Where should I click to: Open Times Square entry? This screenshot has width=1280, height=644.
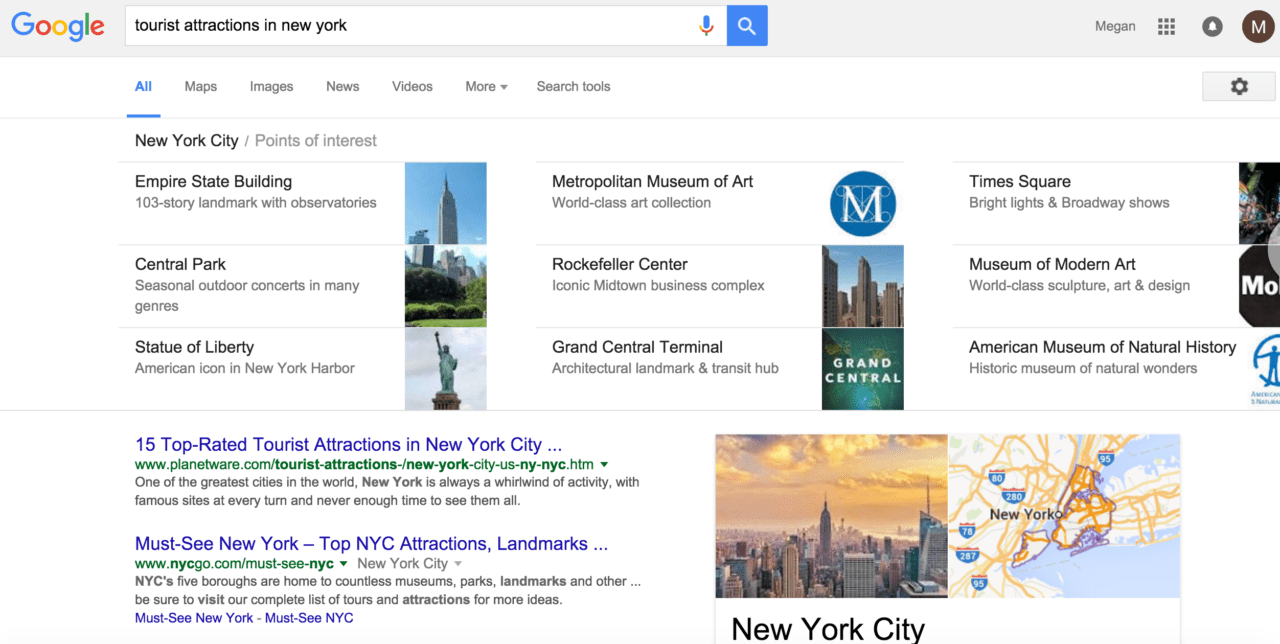pos(1020,182)
